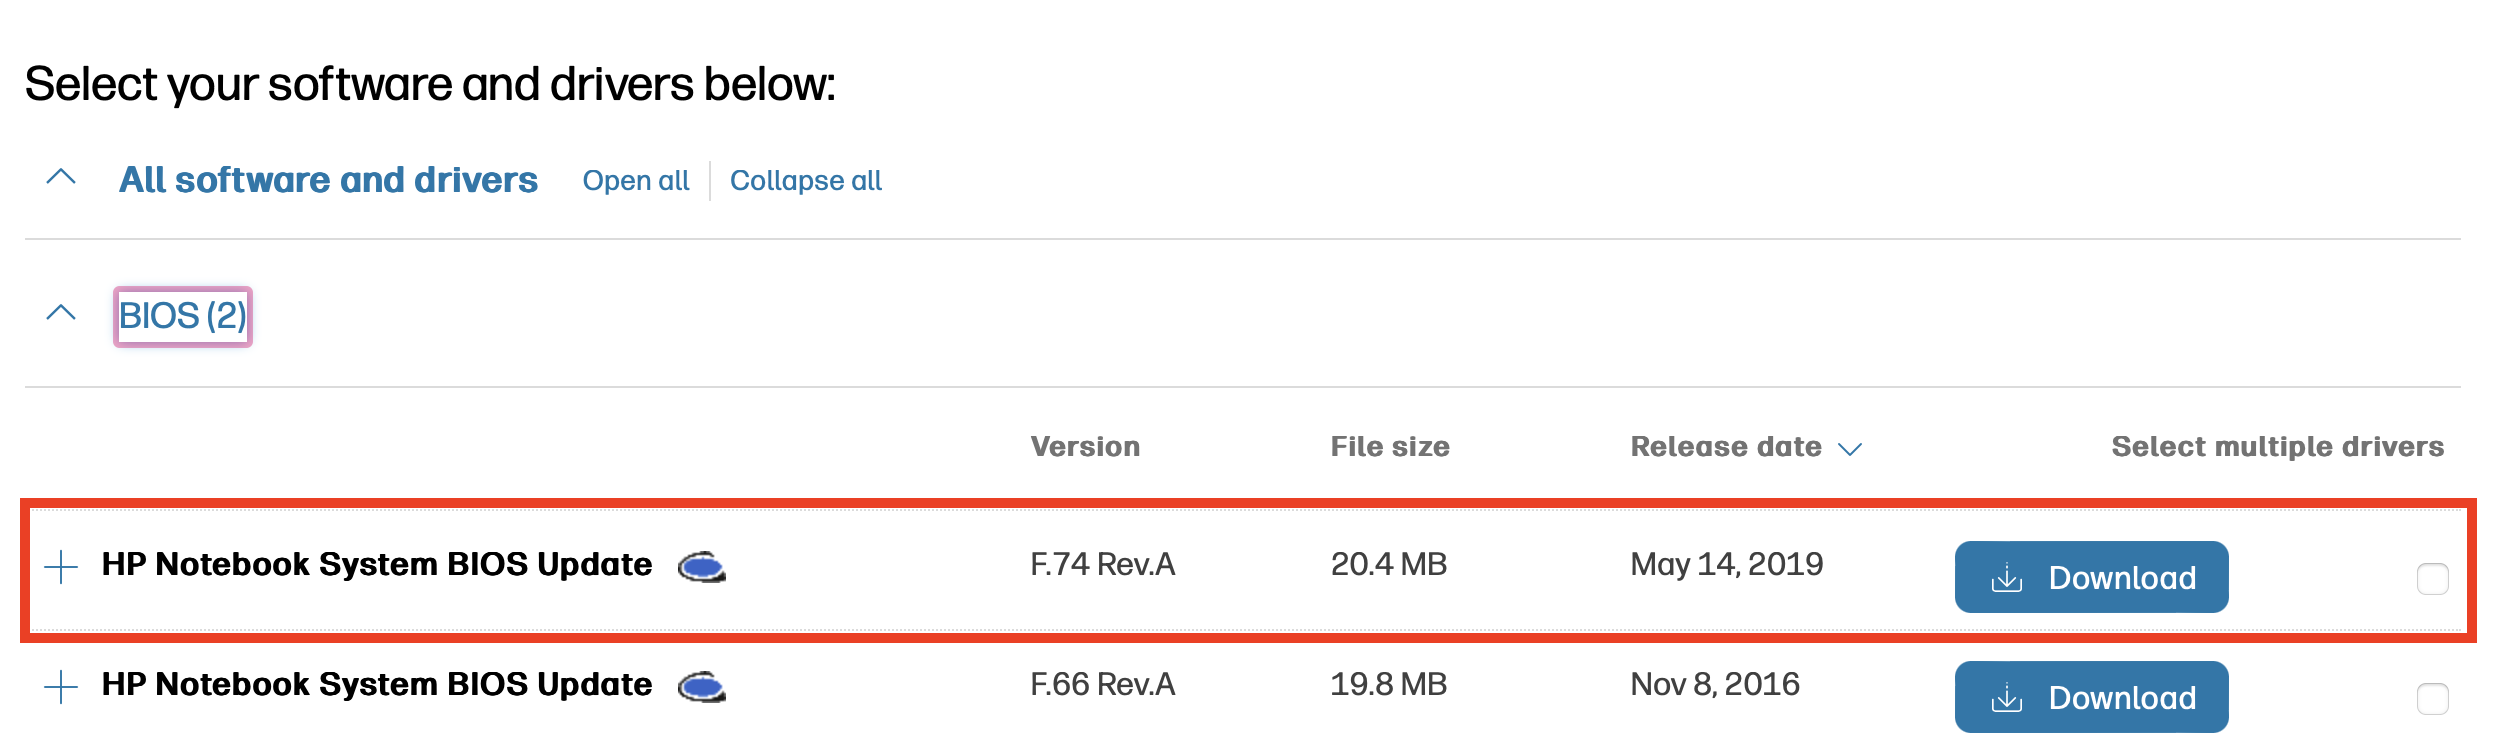Click the BIOS (2) category link
Screen dimensions: 2510x742
[x=183, y=316]
